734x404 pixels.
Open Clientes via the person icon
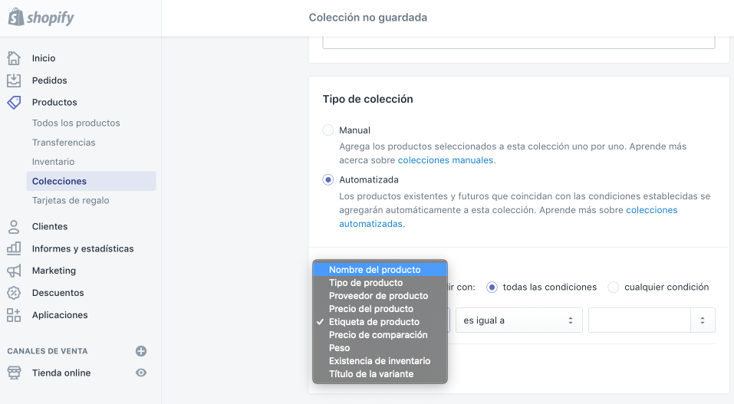pos(14,227)
